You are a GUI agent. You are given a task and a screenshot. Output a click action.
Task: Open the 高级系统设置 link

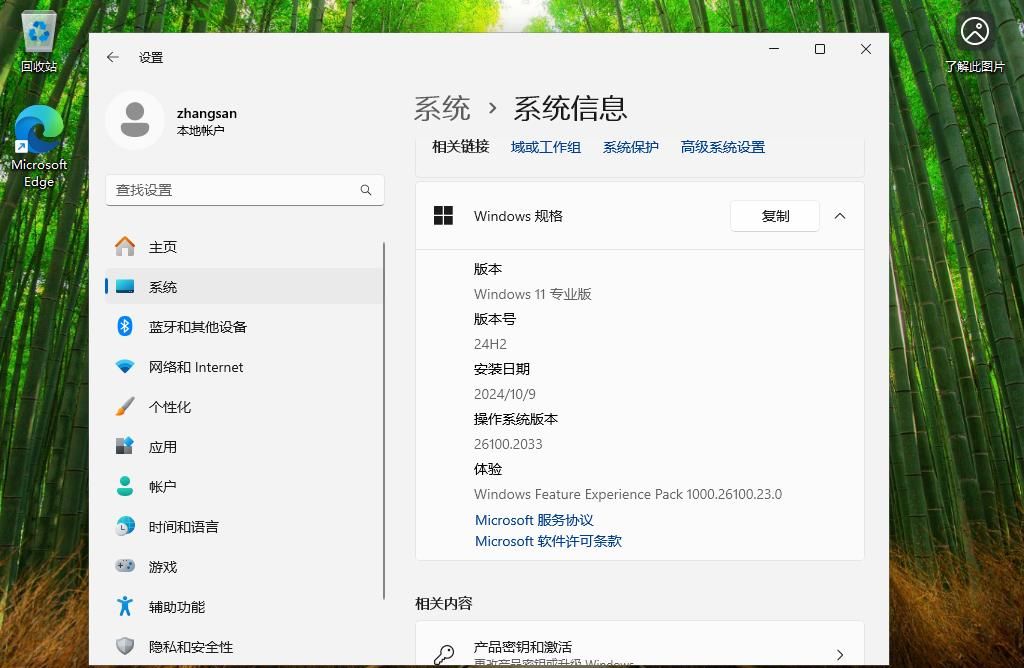[x=722, y=146]
